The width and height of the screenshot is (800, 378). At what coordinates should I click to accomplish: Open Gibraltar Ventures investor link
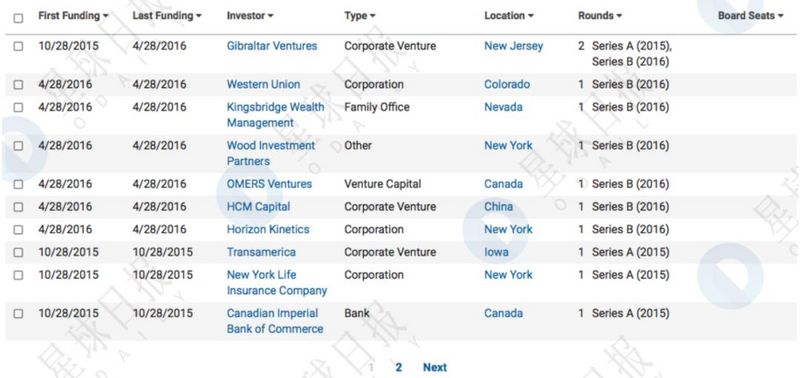[272, 46]
